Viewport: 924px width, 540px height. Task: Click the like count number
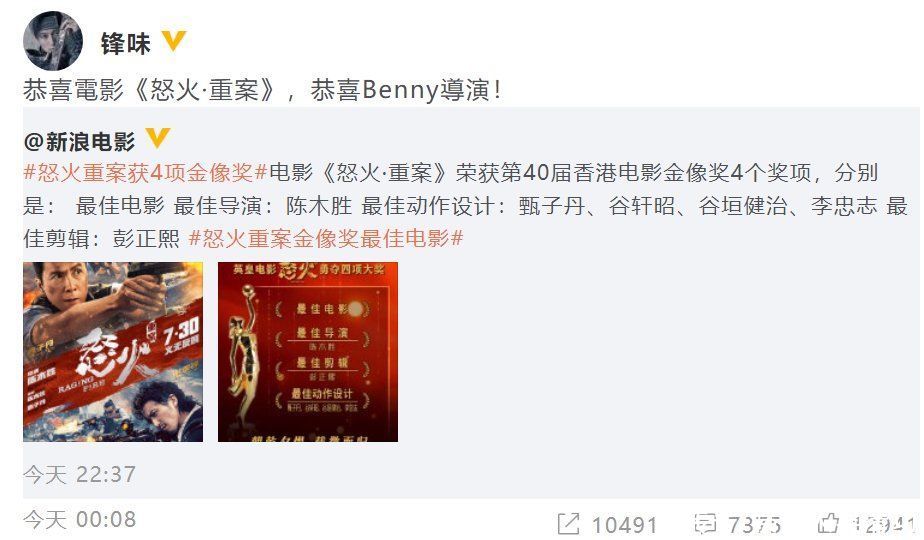point(883,524)
